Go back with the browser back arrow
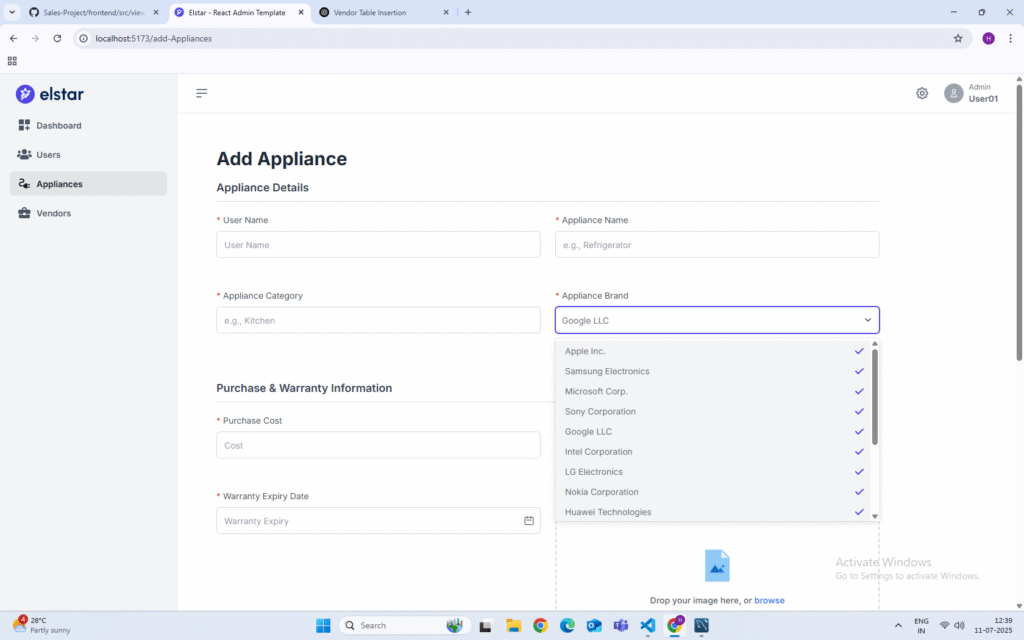Screen dimensions: 1024x640 click(x=14, y=39)
